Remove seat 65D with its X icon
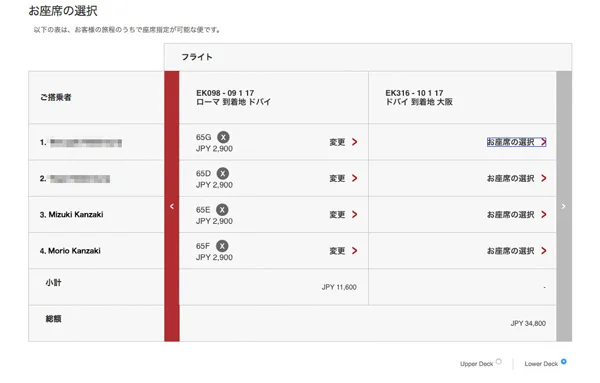 [223, 173]
